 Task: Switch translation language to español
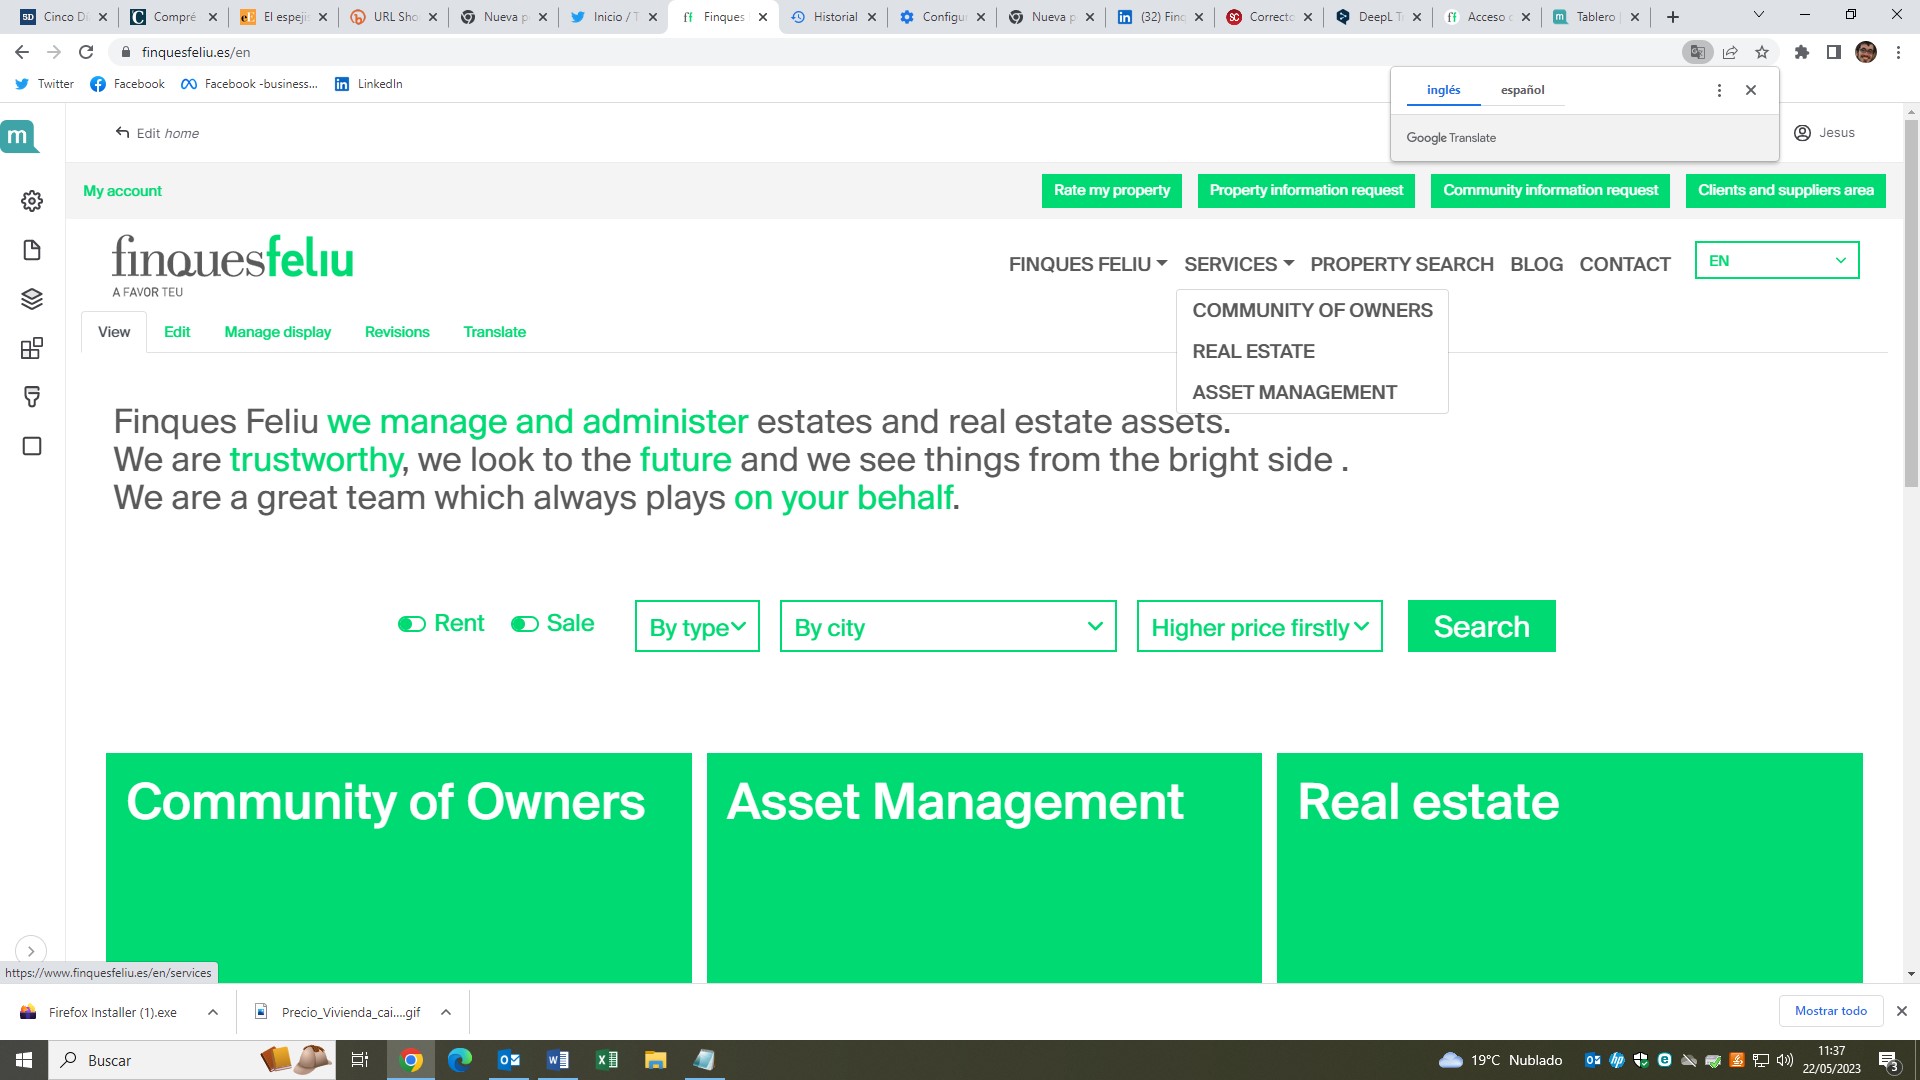tap(1522, 88)
